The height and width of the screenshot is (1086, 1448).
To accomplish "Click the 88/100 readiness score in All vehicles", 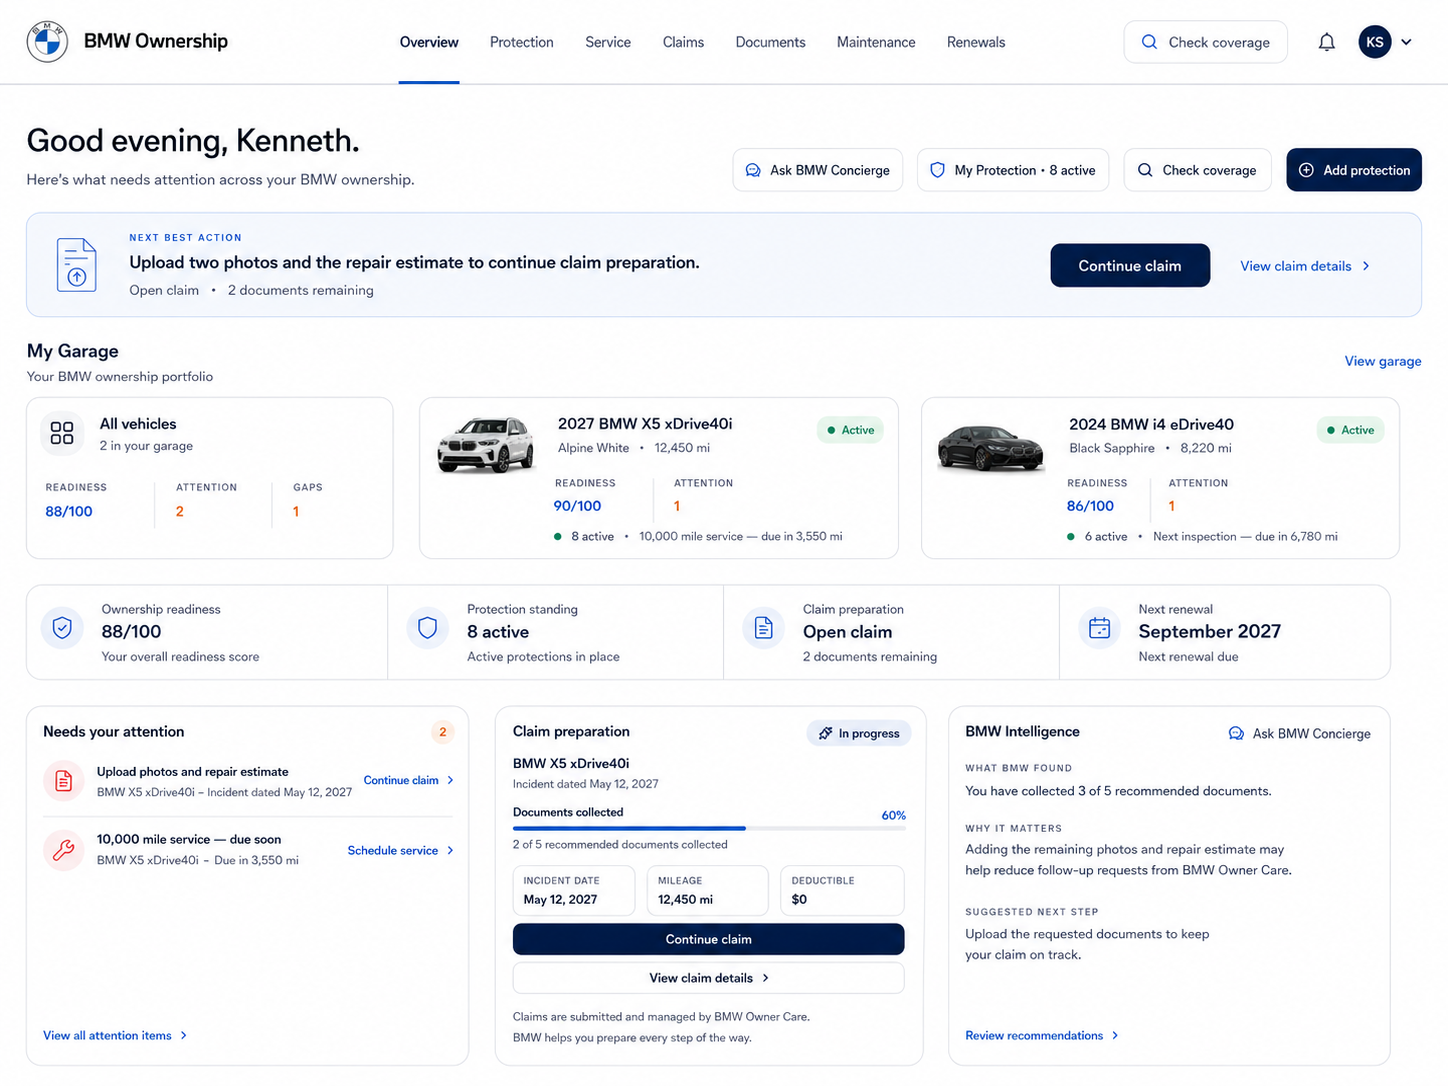I will click(x=69, y=511).
